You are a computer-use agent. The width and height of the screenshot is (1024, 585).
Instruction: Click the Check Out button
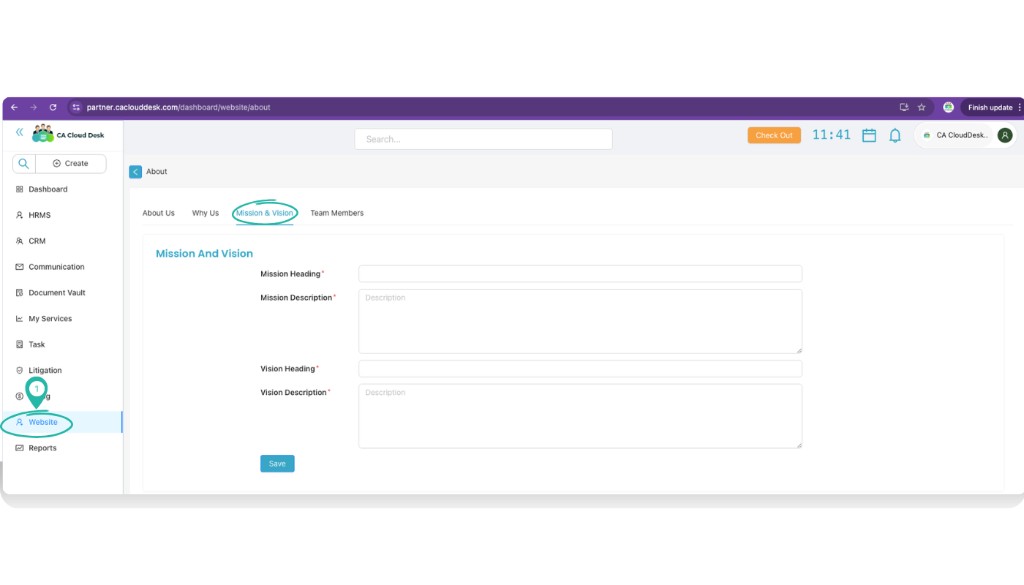pyautogui.click(x=774, y=134)
